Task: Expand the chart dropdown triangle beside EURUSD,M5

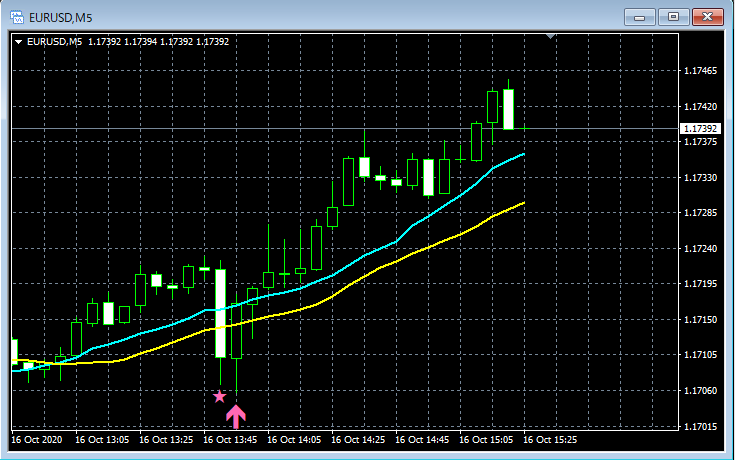Action: (x=19, y=42)
